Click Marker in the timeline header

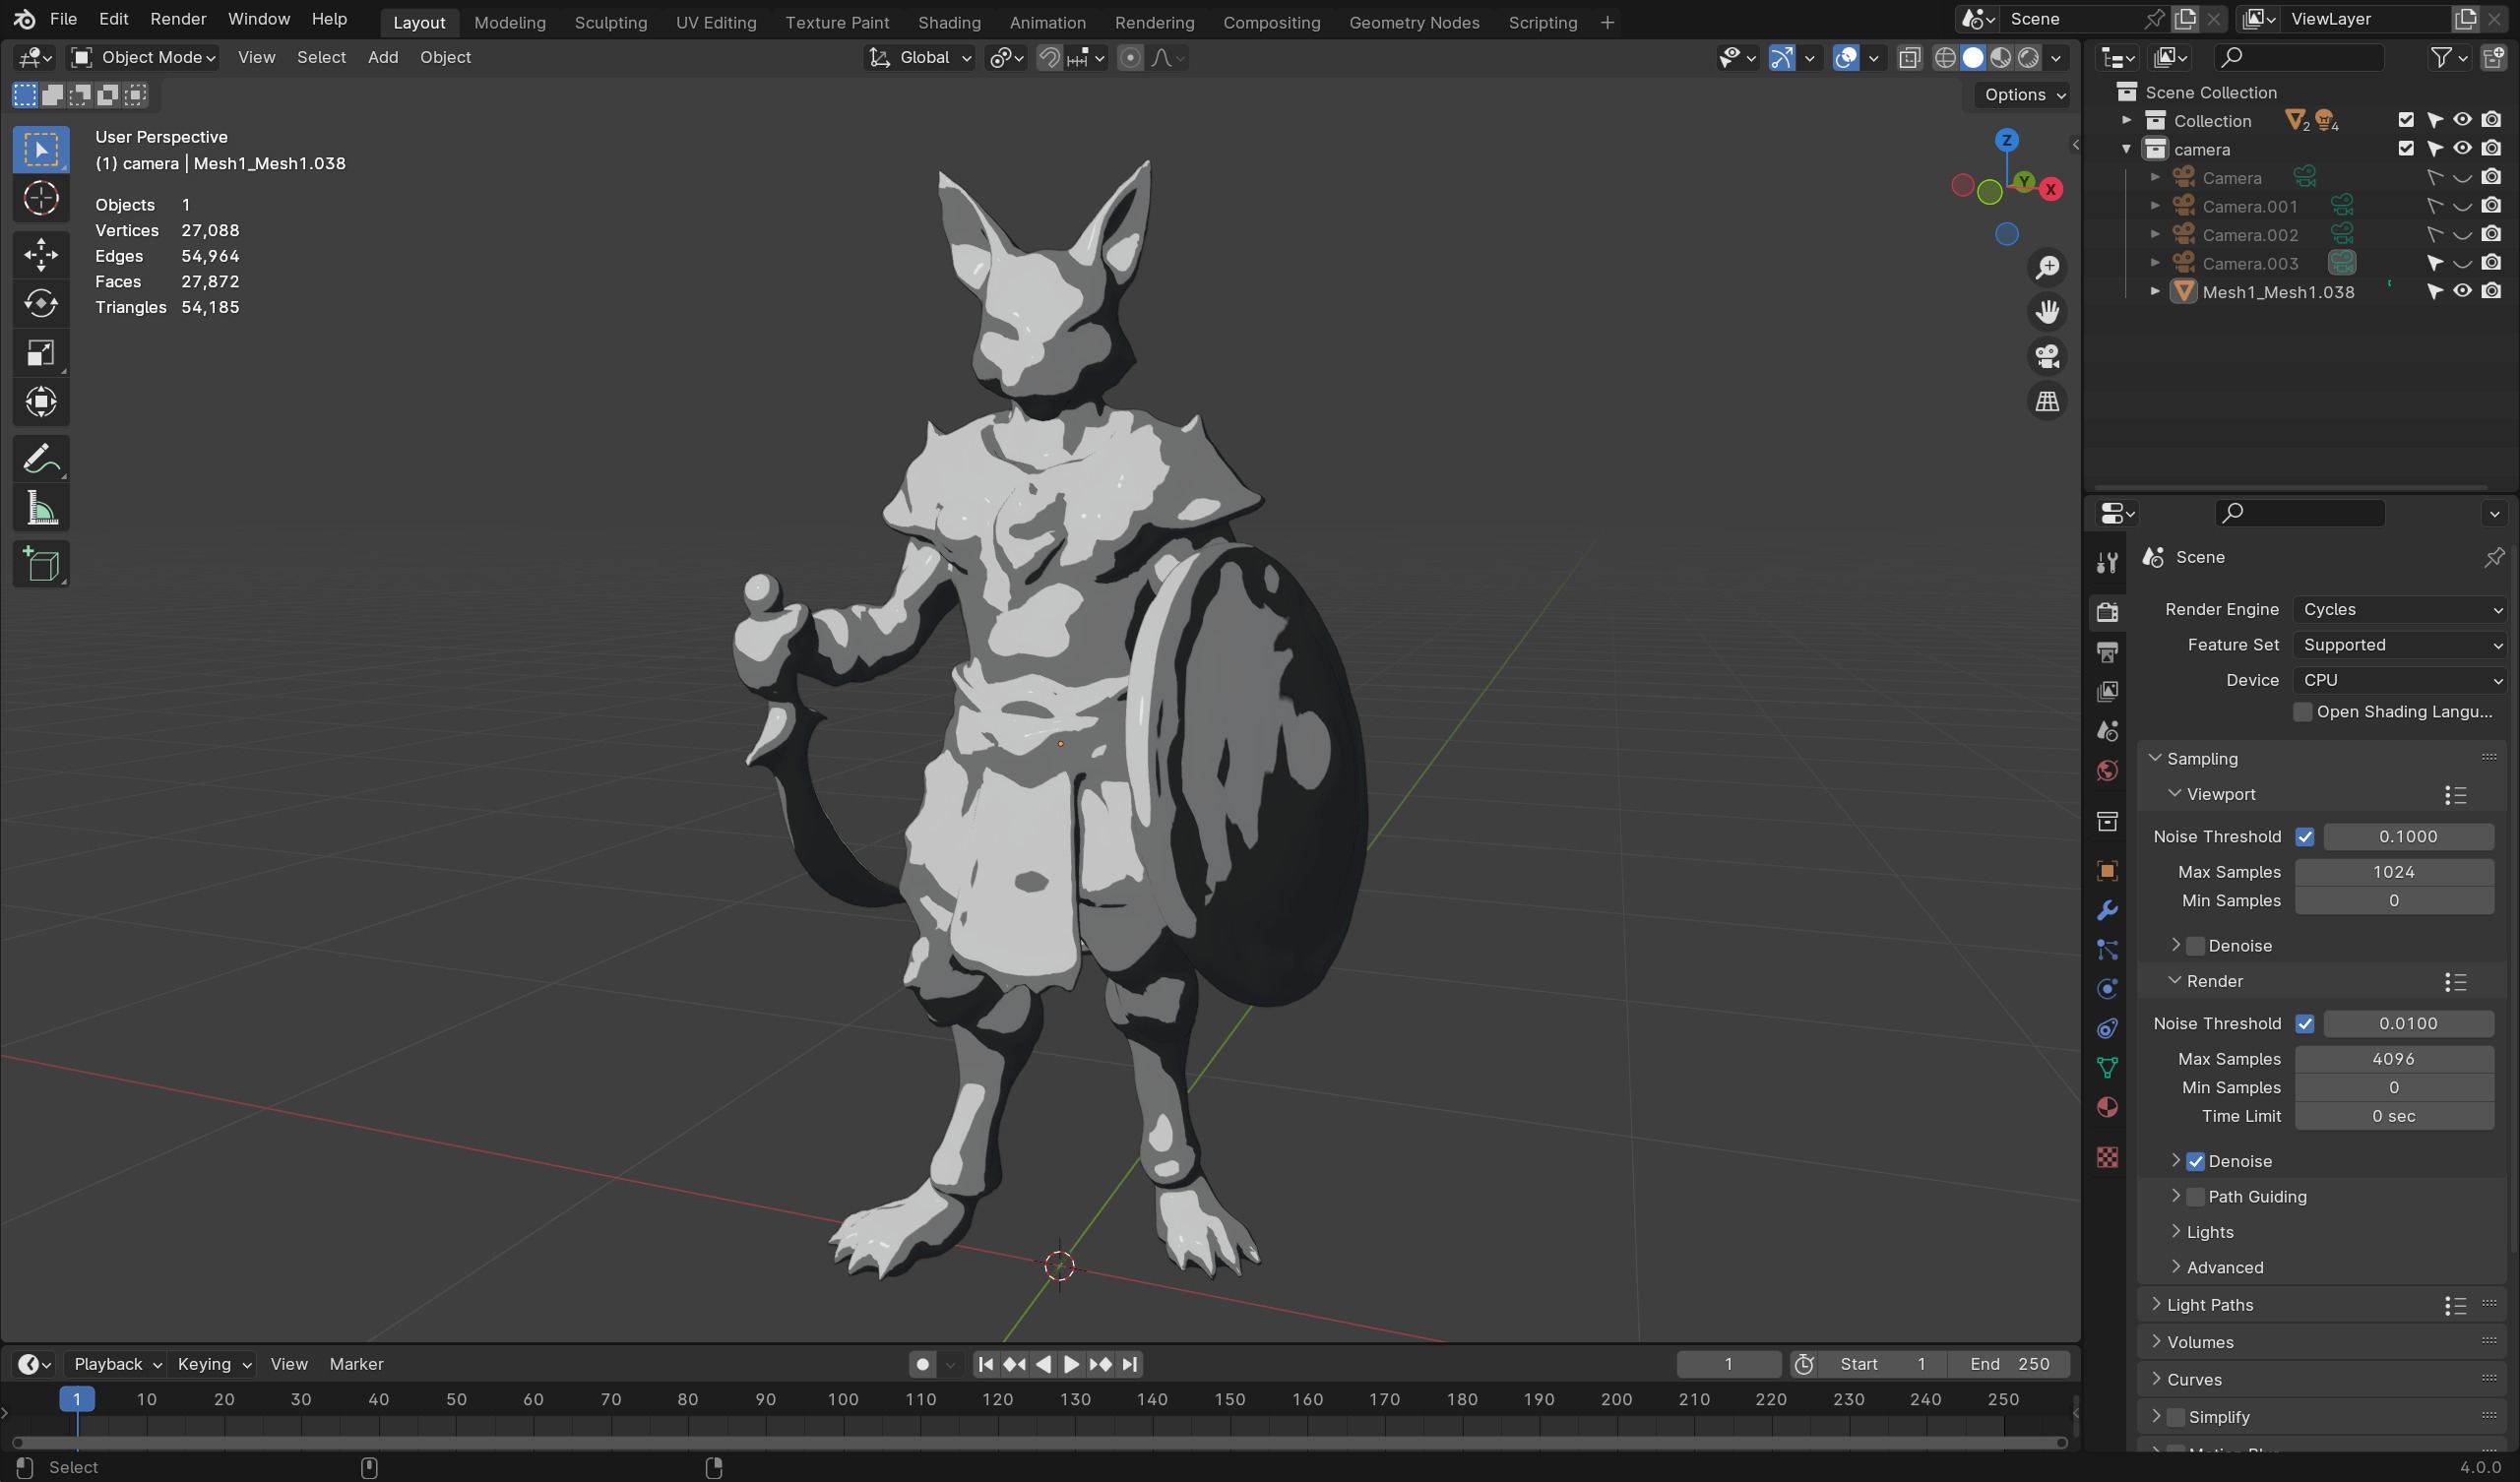tap(356, 1364)
